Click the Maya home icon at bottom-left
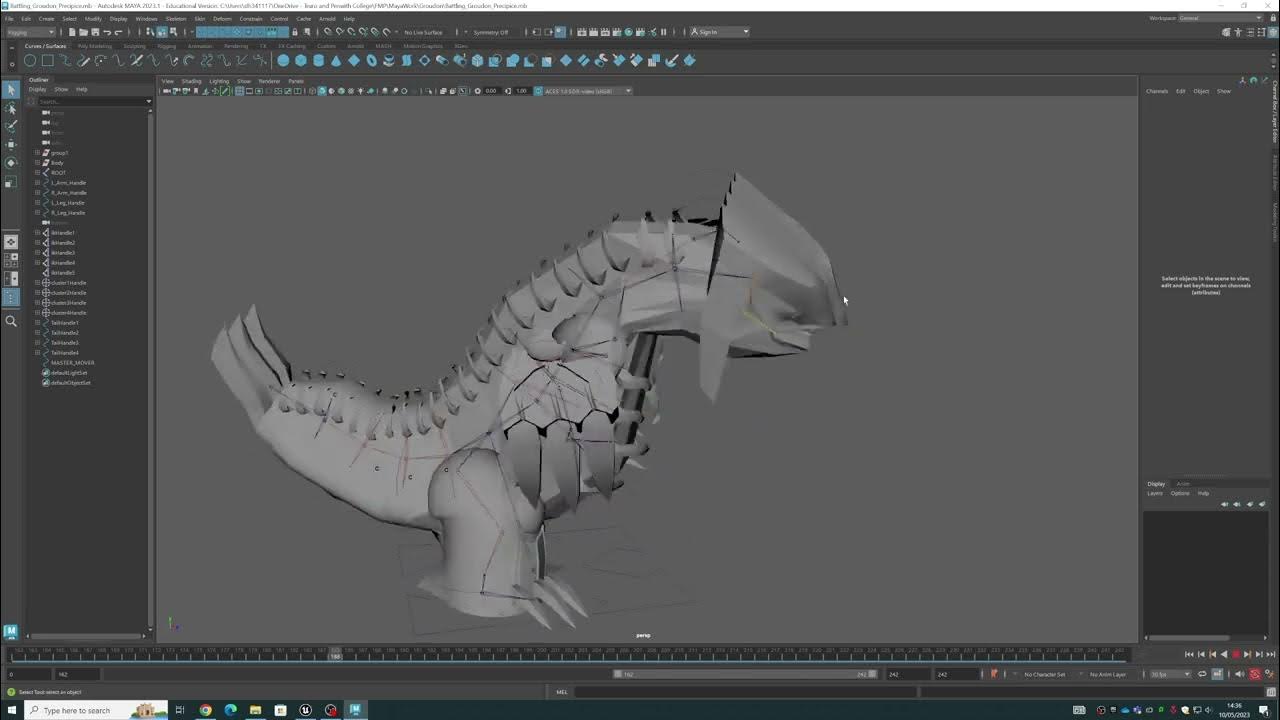The height and width of the screenshot is (720, 1280). pos(11,631)
